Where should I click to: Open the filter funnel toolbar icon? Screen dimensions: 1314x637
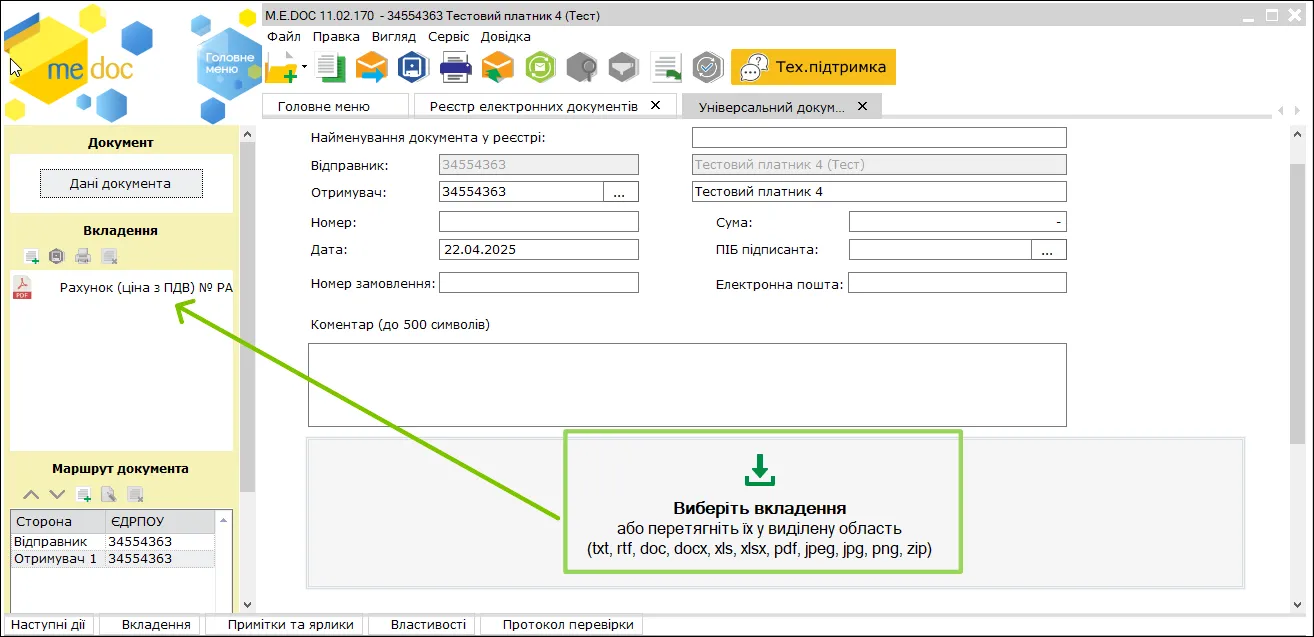[624, 68]
